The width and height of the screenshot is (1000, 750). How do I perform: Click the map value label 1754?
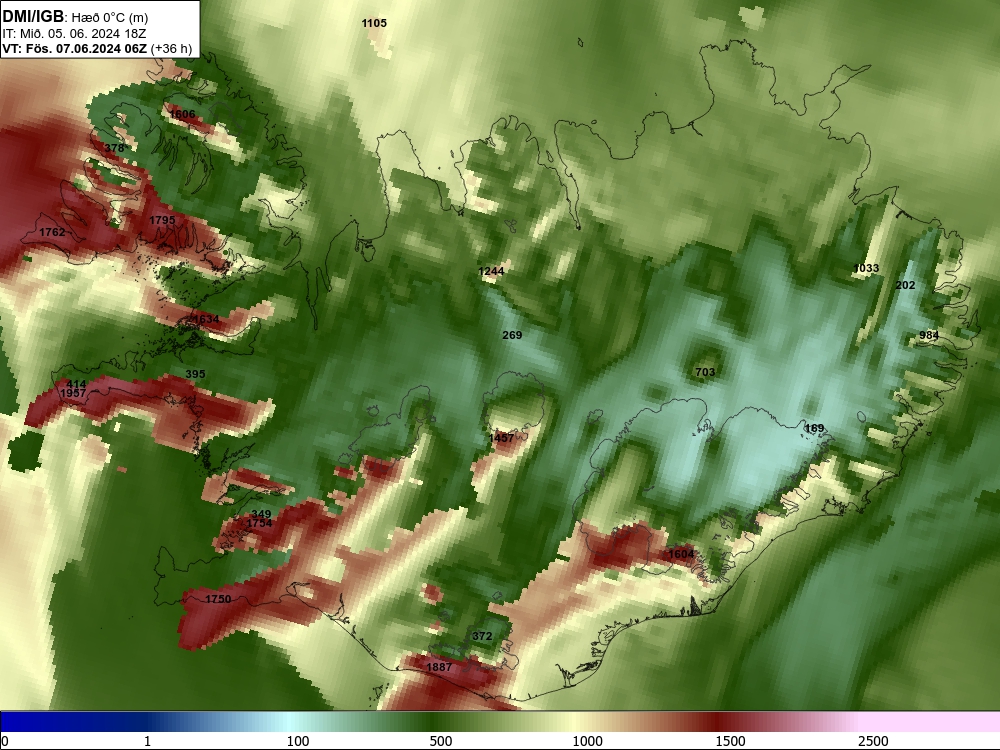click(x=259, y=523)
